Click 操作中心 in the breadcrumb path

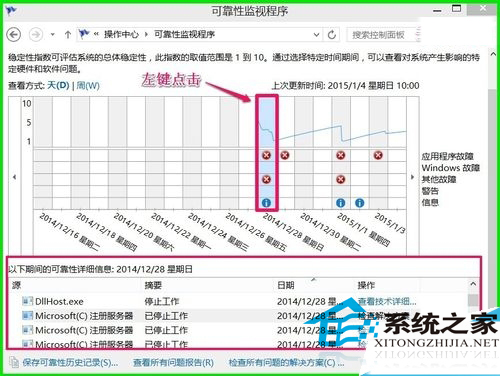pos(121,34)
